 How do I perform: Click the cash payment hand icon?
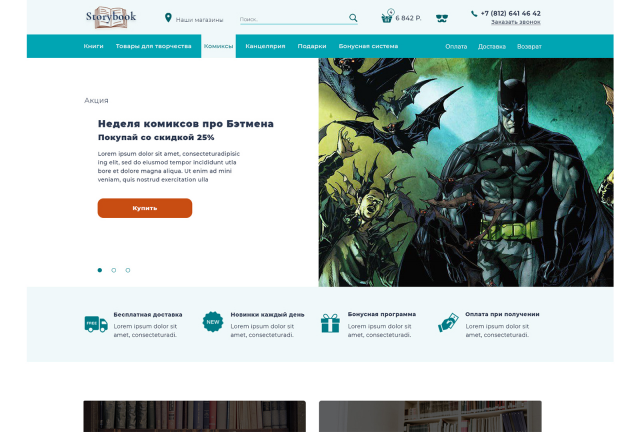tap(448, 323)
